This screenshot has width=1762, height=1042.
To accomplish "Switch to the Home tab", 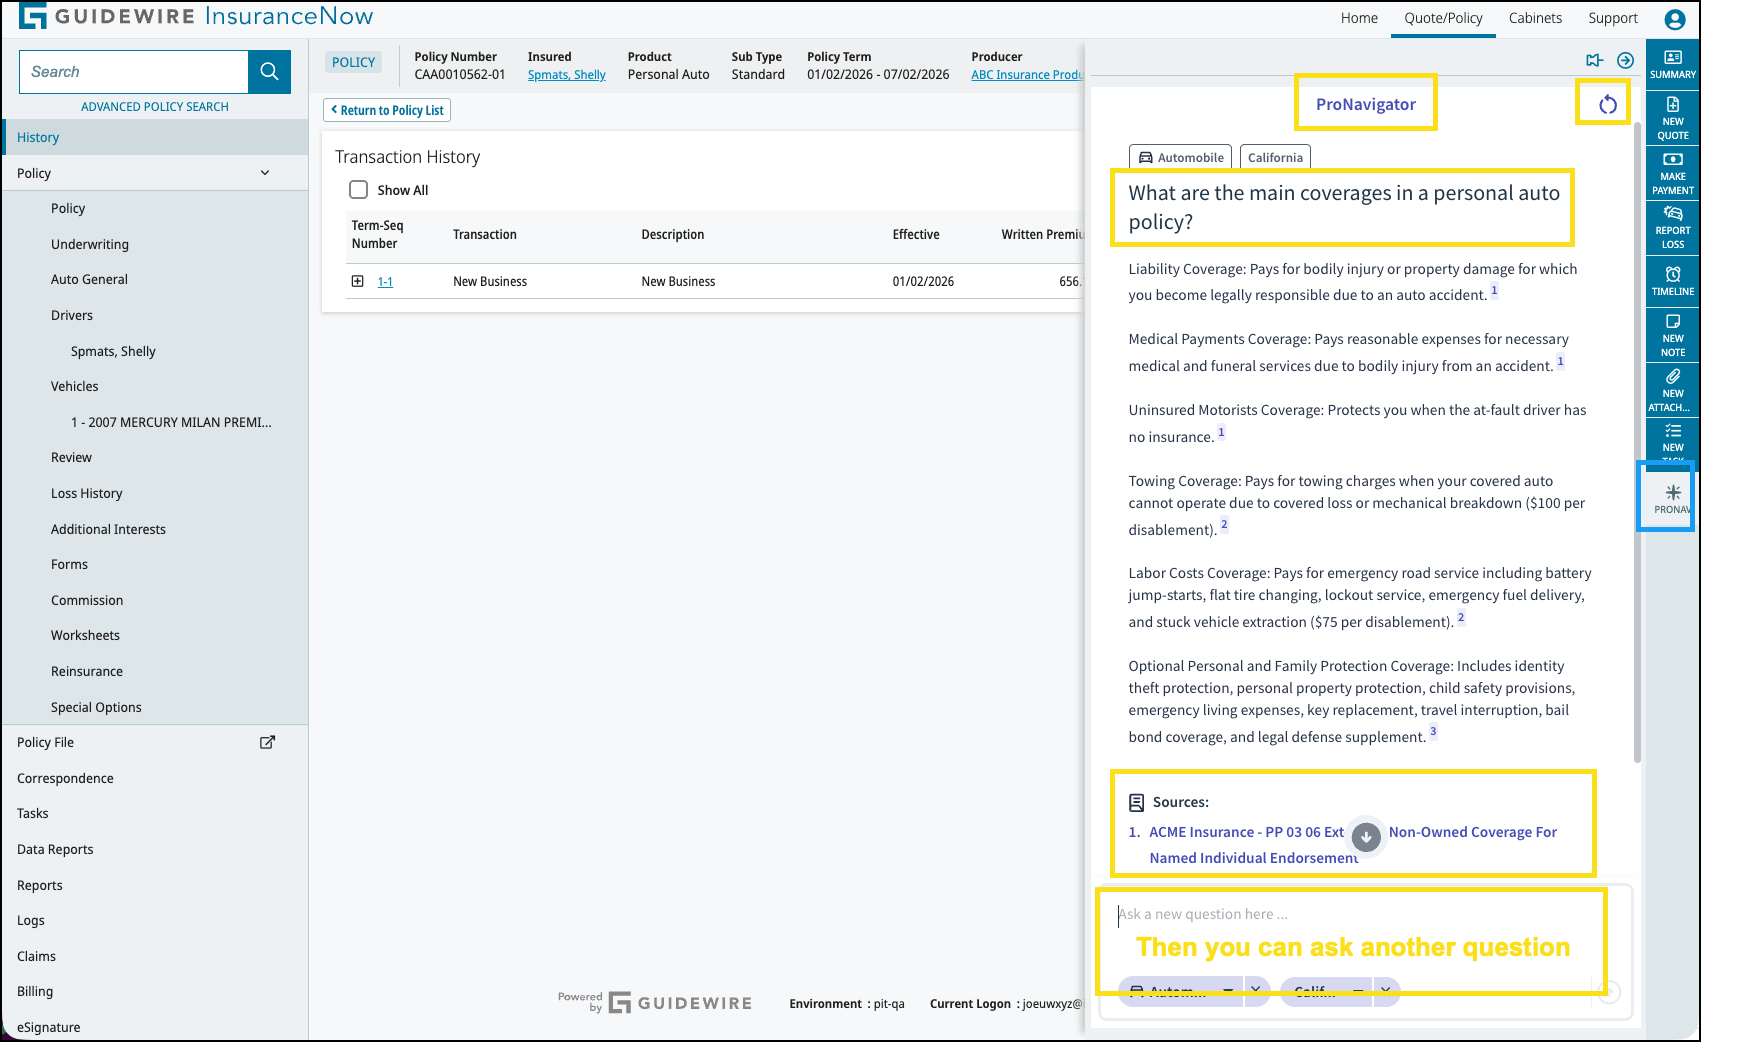I will 1358,17.
